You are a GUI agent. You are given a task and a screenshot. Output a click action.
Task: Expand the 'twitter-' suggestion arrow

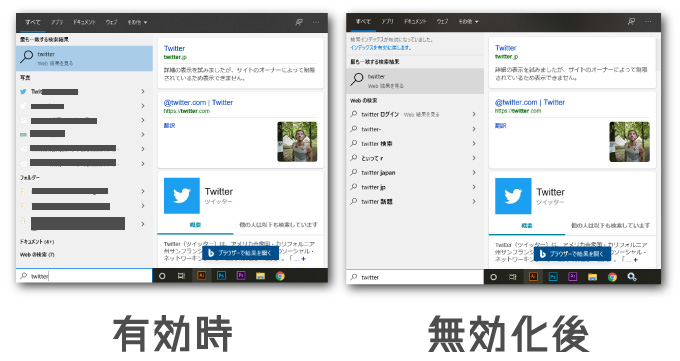(474, 129)
